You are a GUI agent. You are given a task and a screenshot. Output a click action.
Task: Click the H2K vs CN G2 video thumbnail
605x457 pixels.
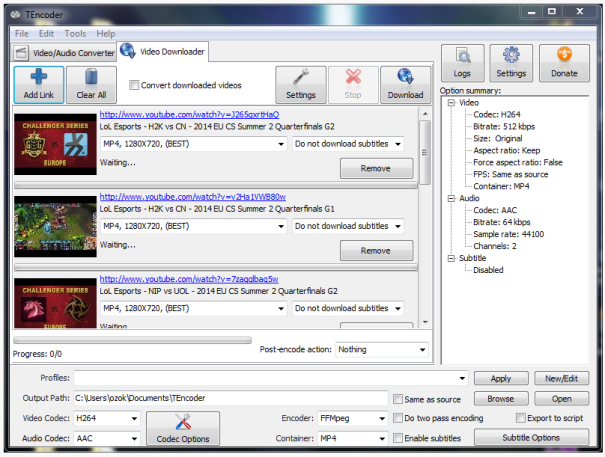[x=55, y=144]
